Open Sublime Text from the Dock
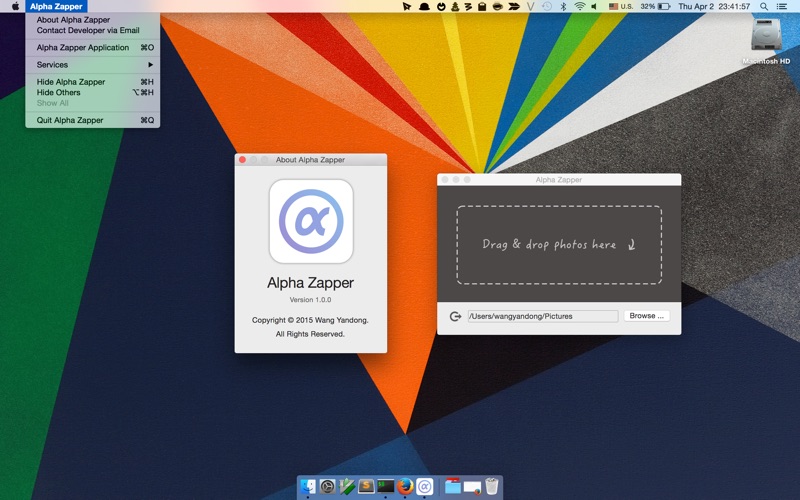The image size is (800, 500). point(366,486)
